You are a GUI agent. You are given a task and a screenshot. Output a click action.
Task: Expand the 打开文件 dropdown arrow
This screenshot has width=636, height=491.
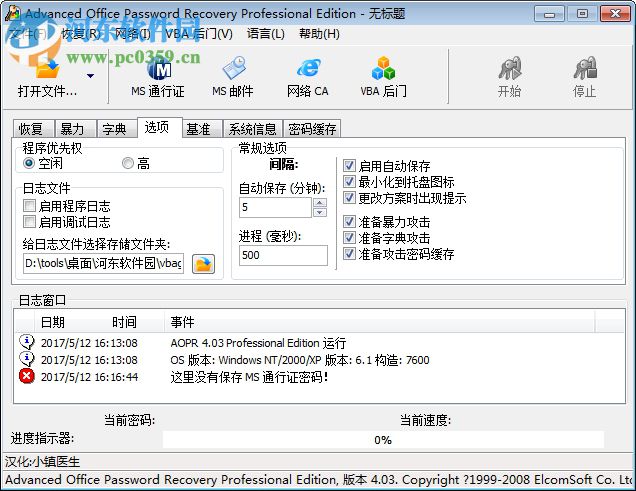click(90, 76)
